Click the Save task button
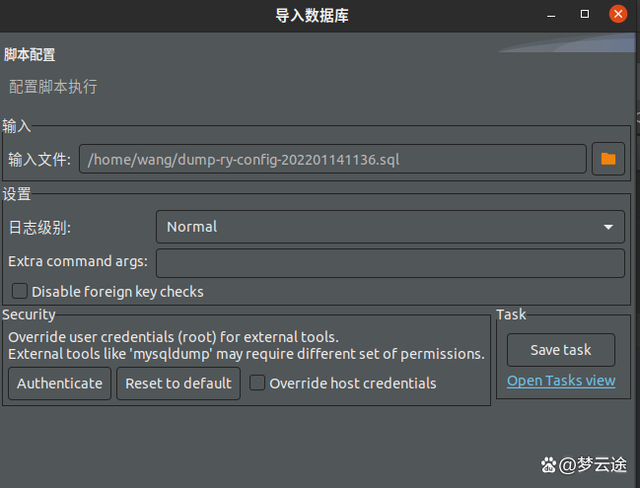Image resolution: width=640 pixels, height=488 pixels. click(561, 350)
